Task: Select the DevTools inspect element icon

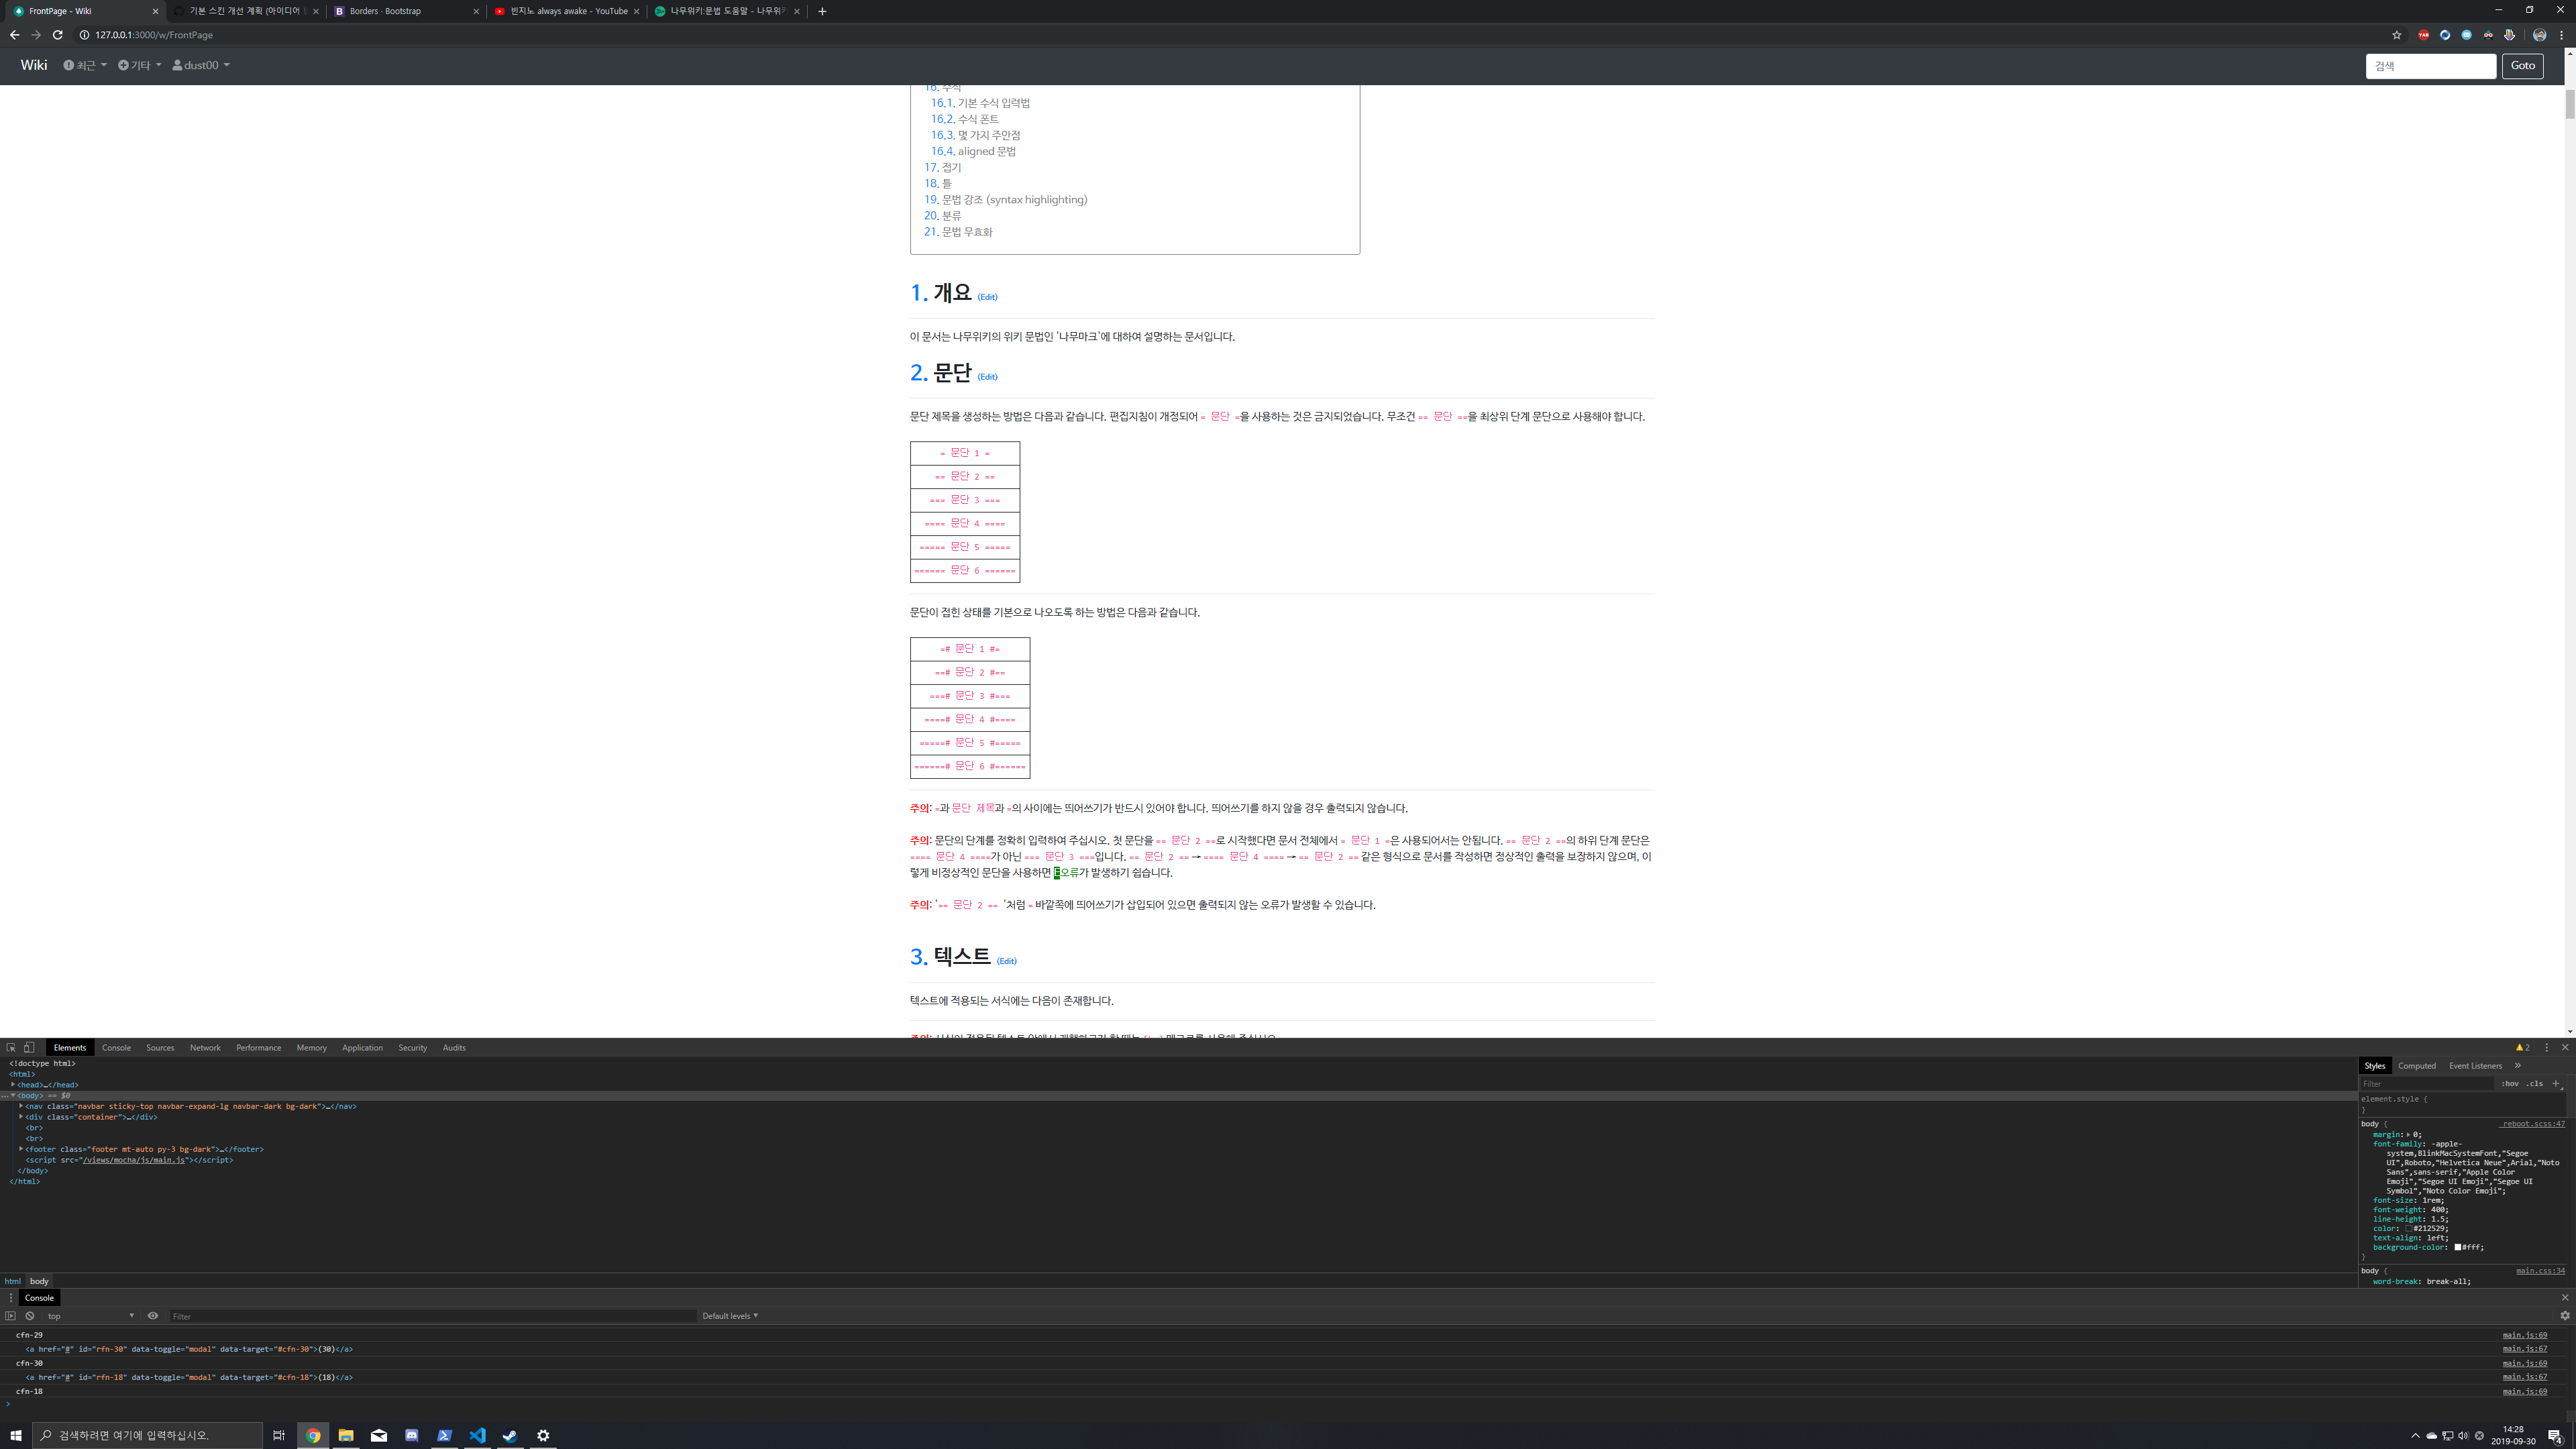Action: coord(10,1047)
